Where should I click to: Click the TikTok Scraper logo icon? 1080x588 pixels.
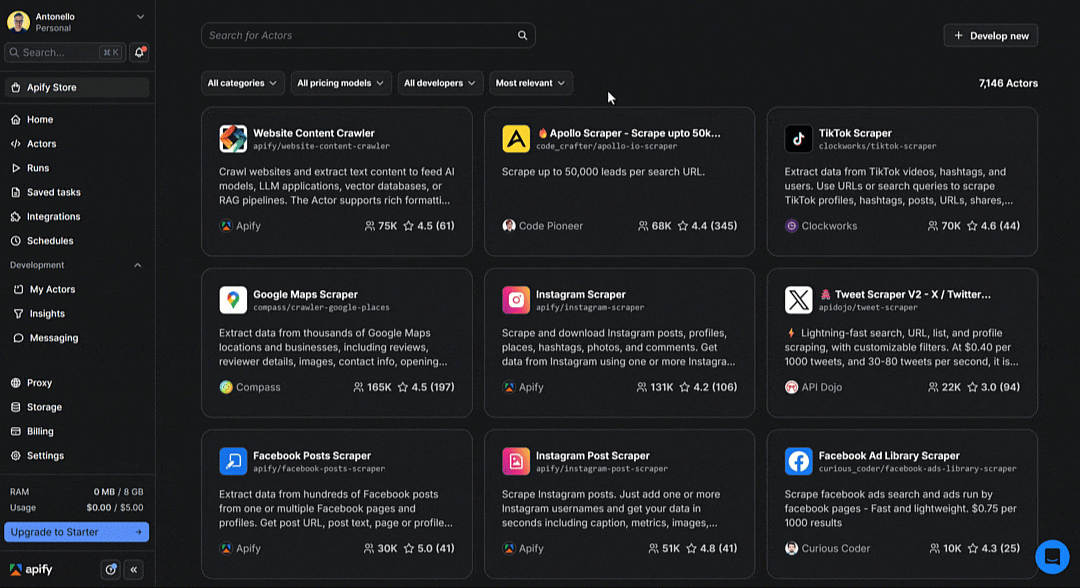798,139
